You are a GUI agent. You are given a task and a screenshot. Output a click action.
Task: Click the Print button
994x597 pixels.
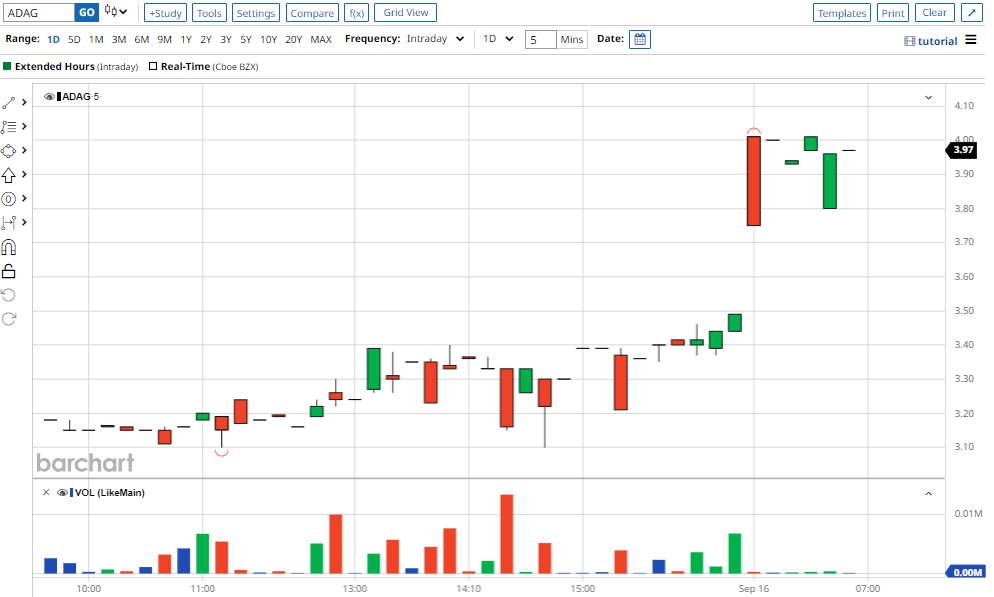(x=893, y=13)
